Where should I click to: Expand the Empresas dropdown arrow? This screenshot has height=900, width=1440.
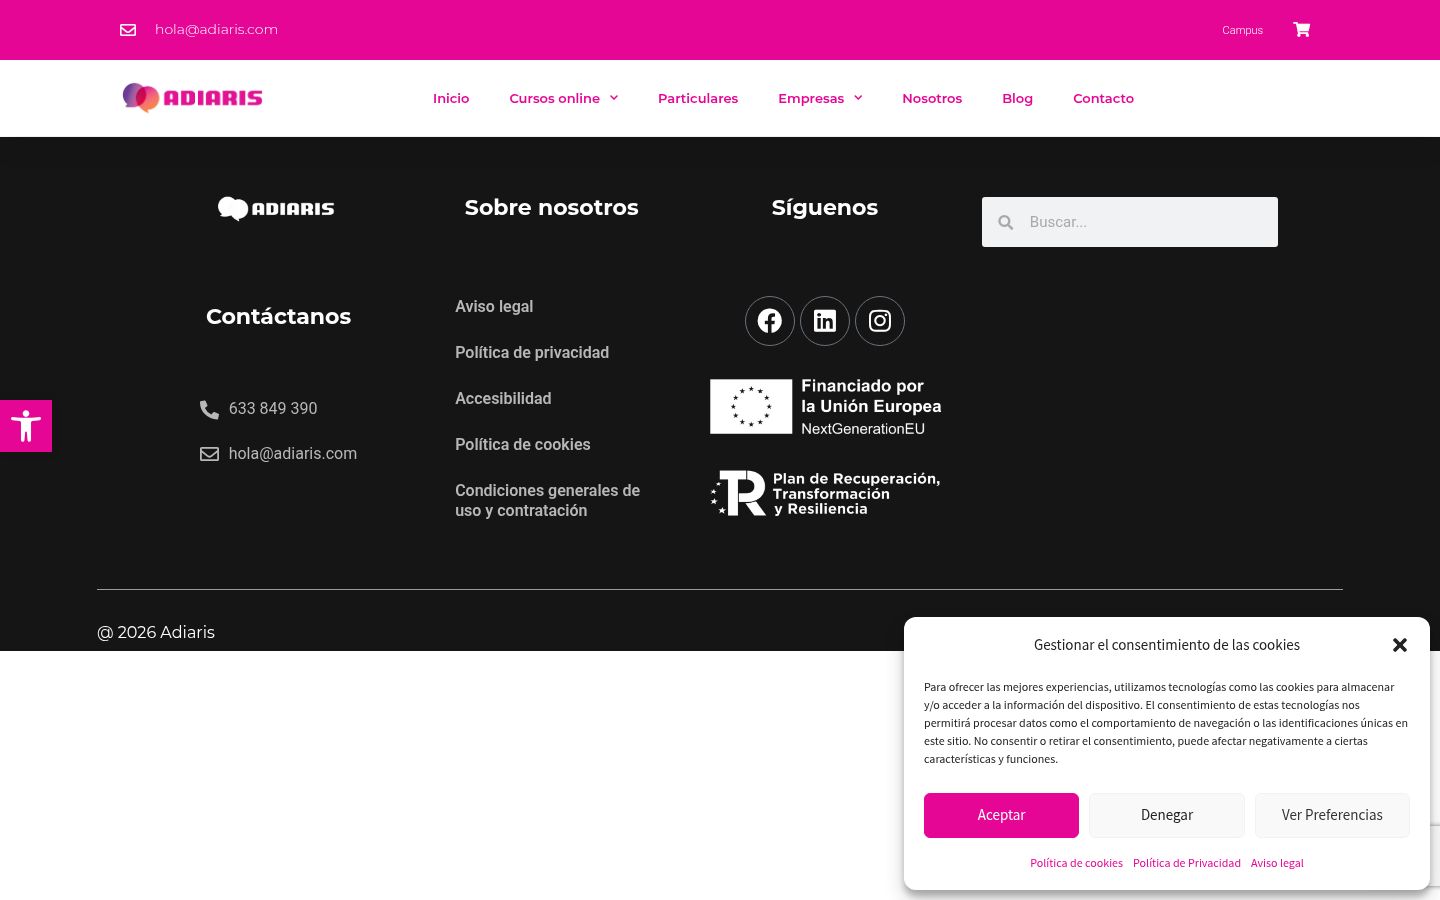point(858,98)
